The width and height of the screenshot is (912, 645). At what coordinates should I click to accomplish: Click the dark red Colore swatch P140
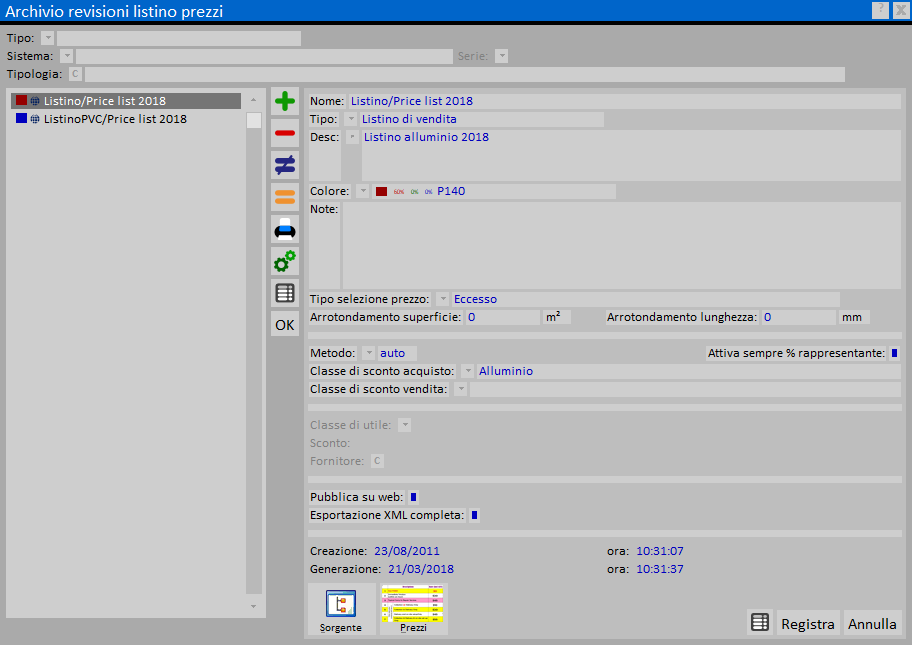pyautogui.click(x=382, y=191)
